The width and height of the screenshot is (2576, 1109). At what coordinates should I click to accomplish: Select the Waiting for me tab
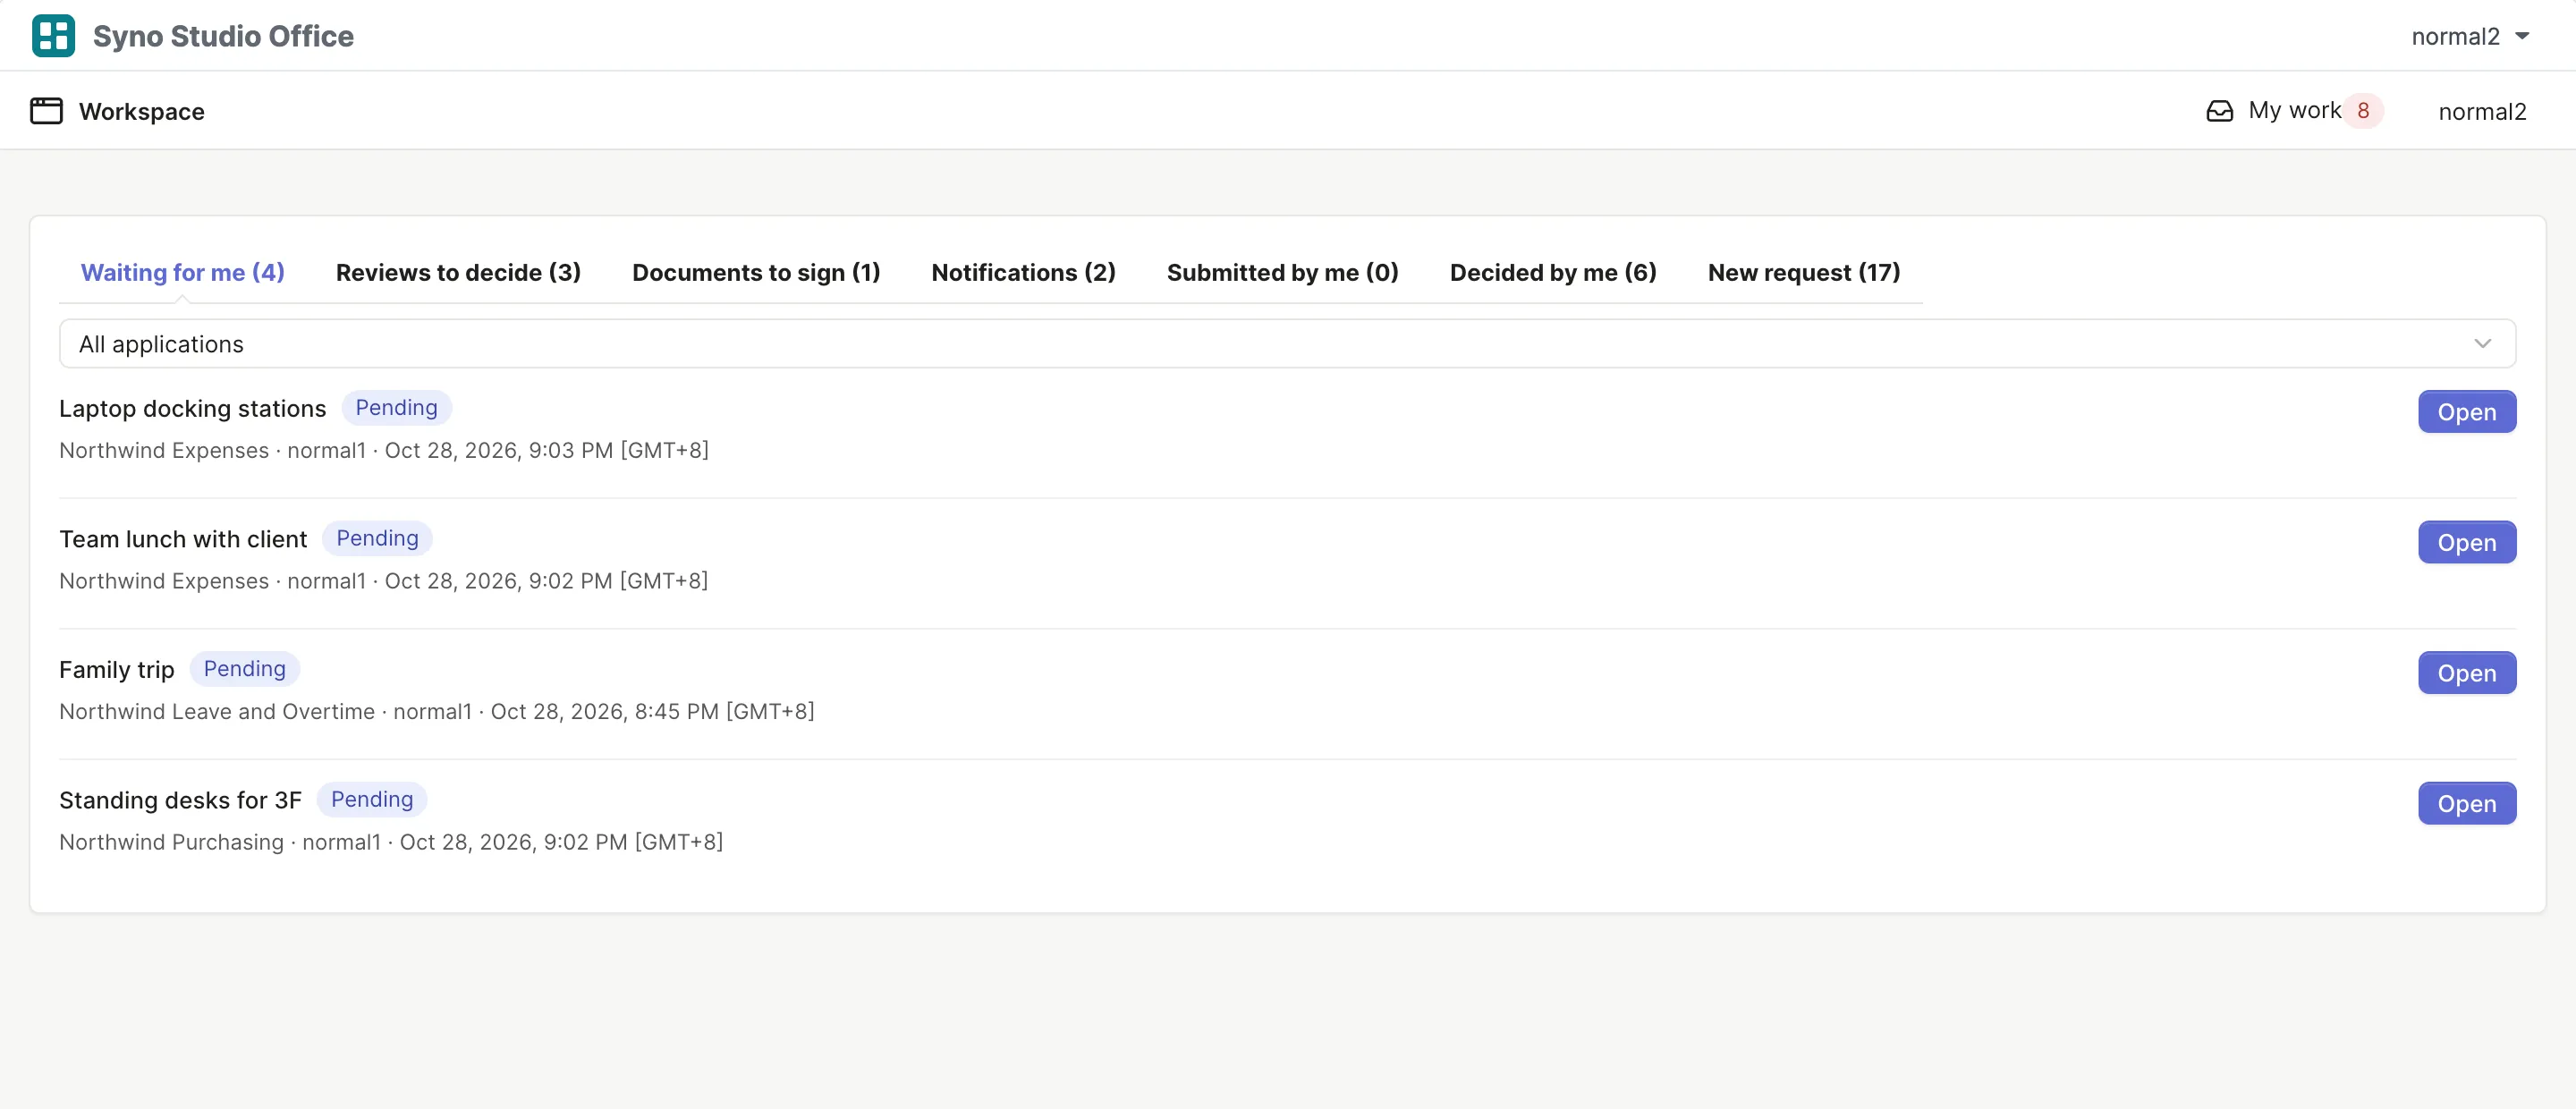[182, 272]
